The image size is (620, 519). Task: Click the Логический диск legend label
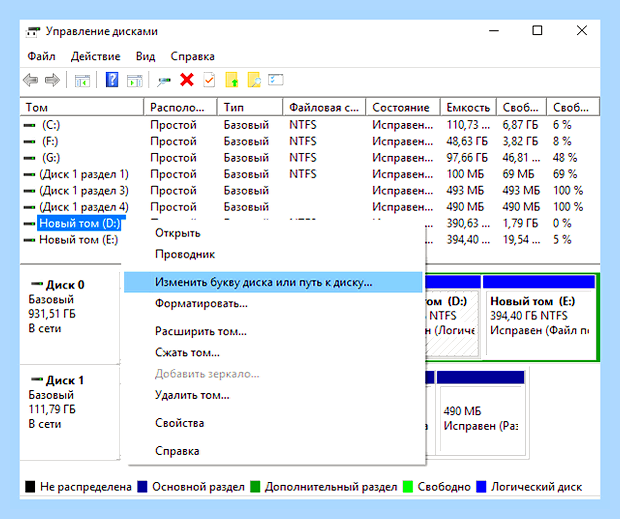click(536, 487)
